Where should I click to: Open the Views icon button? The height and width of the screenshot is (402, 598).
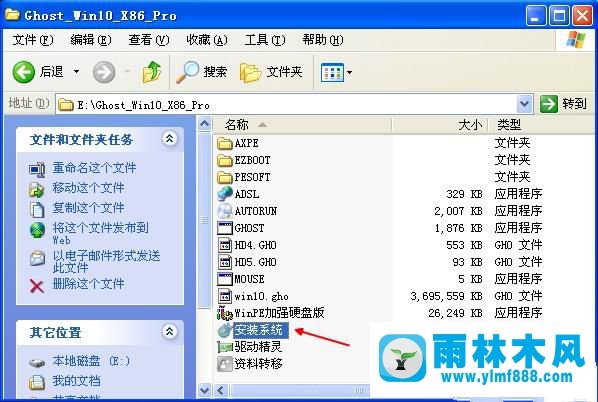click(x=332, y=72)
